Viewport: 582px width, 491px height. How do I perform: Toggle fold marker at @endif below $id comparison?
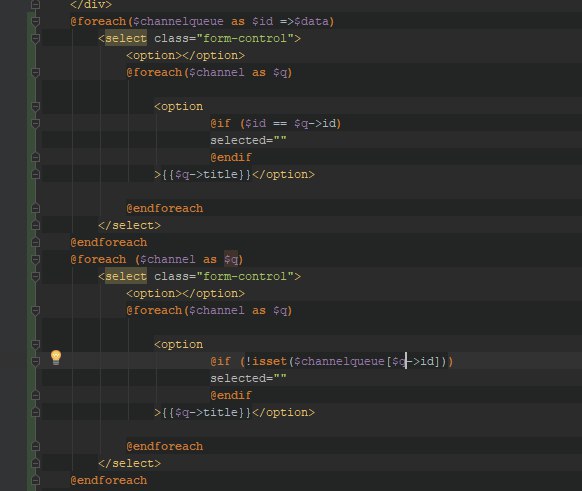pos(36,157)
